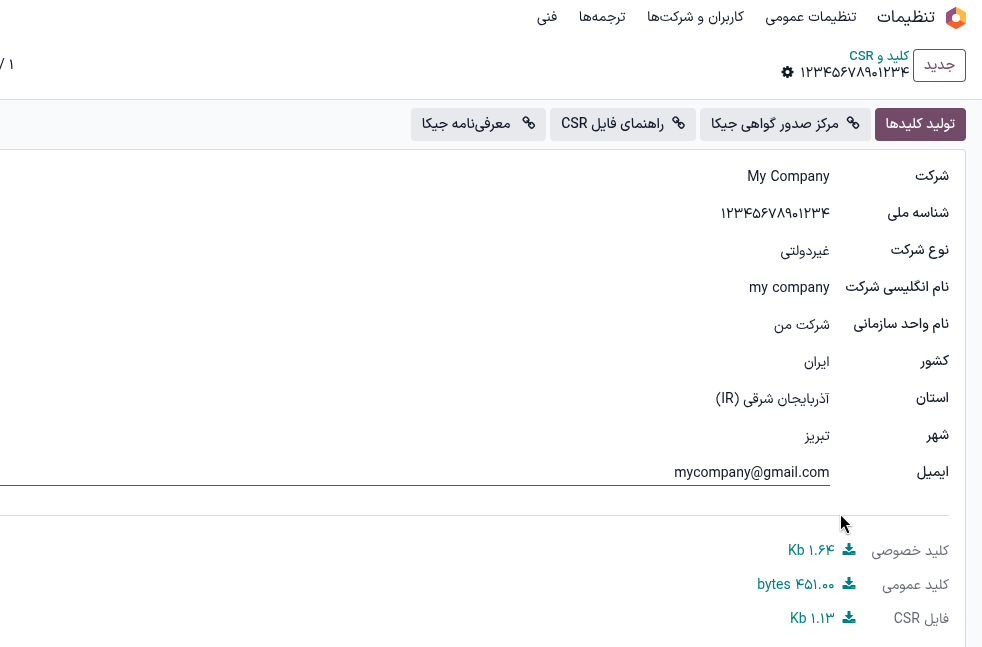Click the link icon on مرکز صدور گواهی جیکا
The height and width of the screenshot is (647, 982).
tap(852, 123)
